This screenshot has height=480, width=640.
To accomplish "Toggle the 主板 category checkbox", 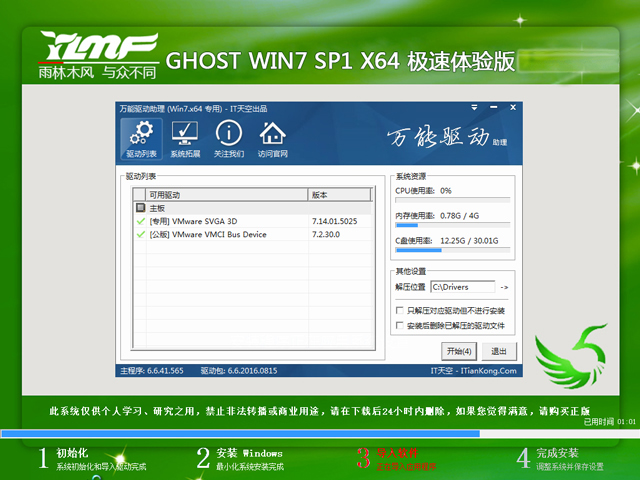I will [x=141, y=207].
